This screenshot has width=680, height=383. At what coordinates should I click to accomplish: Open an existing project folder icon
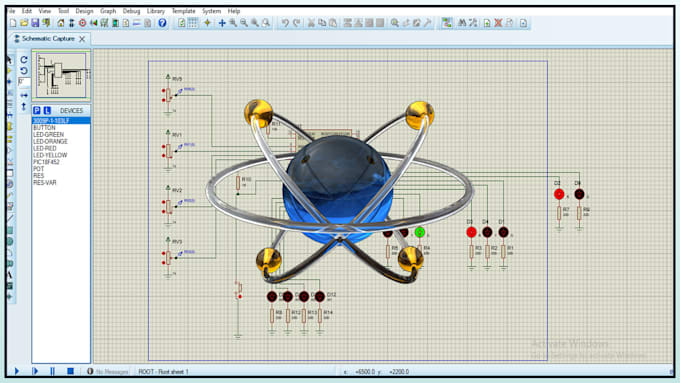pos(24,23)
